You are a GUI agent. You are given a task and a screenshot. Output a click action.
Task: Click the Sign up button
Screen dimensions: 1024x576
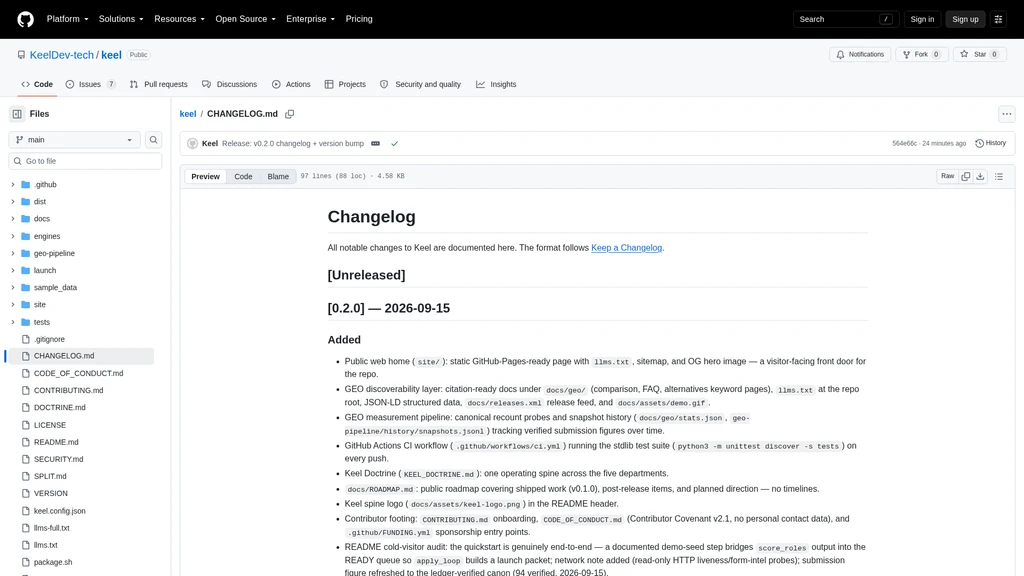coord(965,19)
